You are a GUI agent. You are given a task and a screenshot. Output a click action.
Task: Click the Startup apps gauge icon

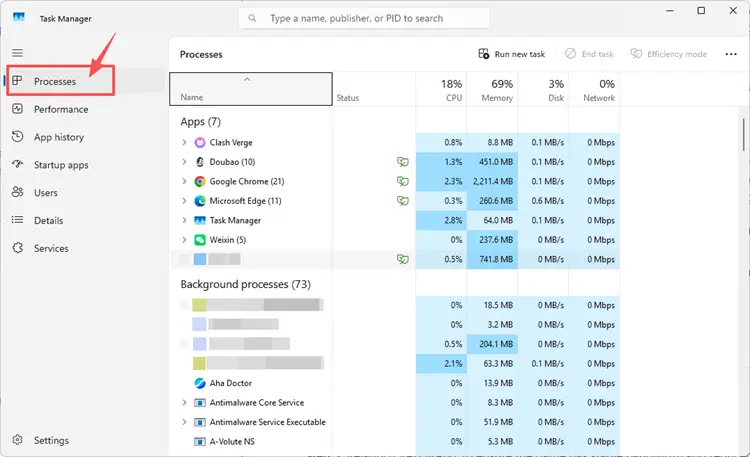[x=17, y=164]
